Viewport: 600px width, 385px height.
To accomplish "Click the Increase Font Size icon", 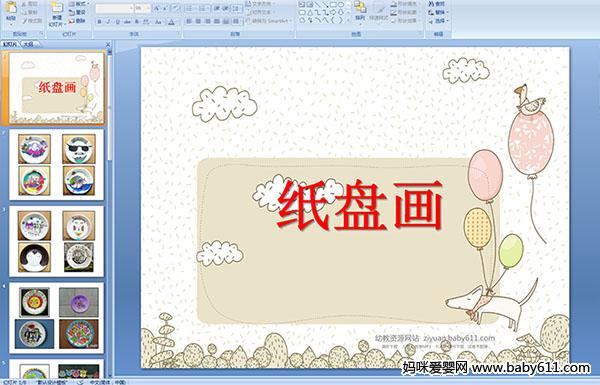I will (x=157, y=8).
